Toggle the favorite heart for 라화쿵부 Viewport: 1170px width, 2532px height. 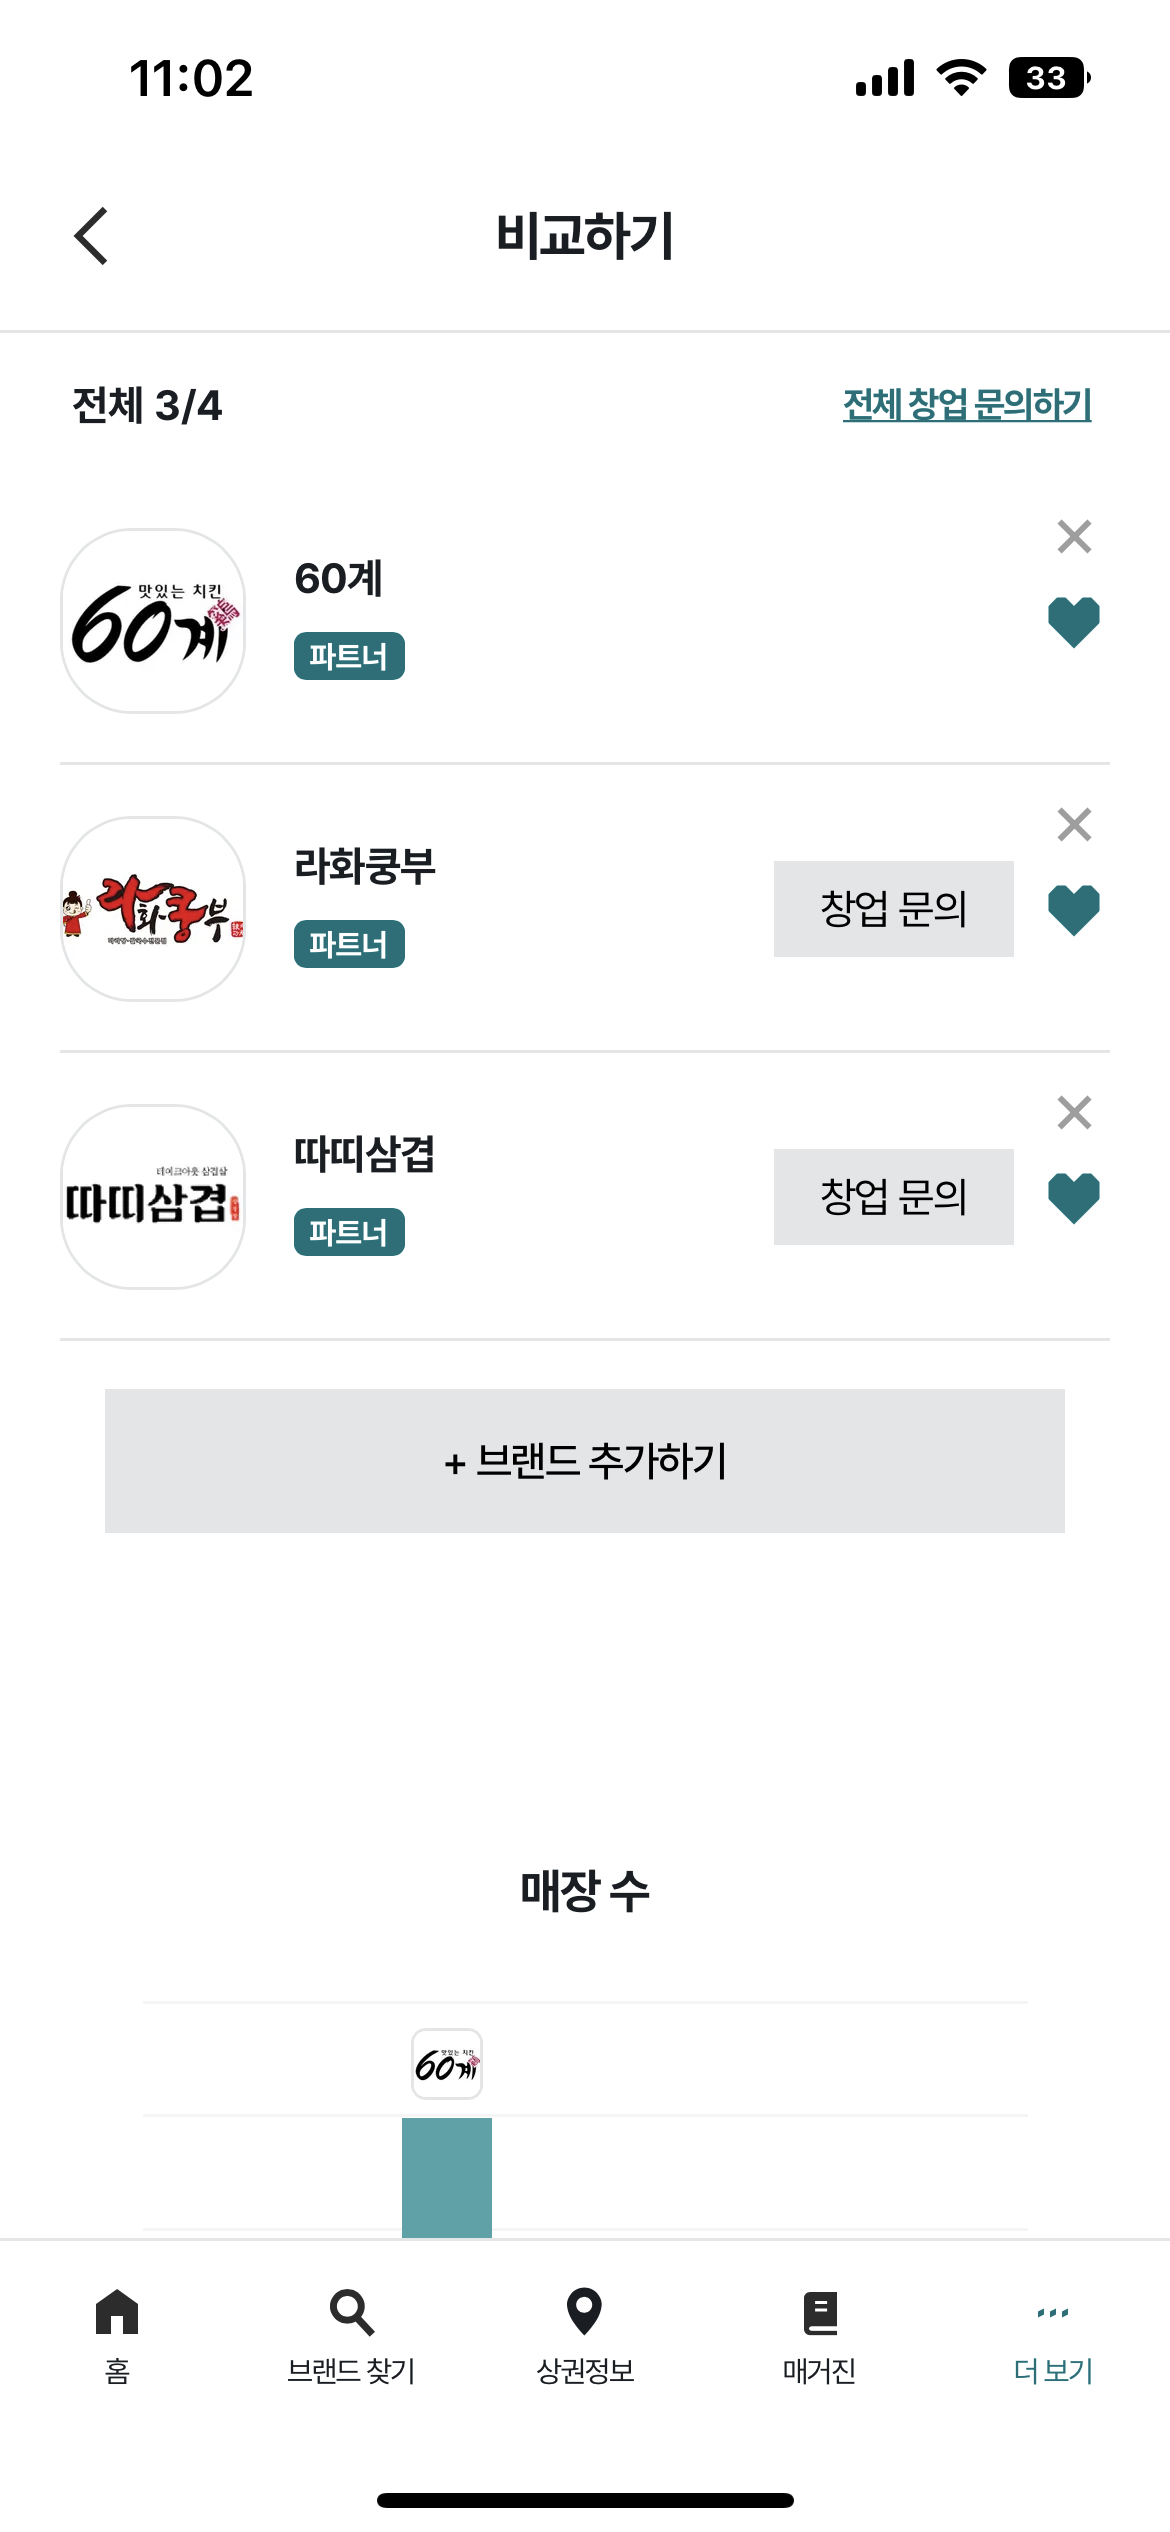pyautogui.click(x=1074, y=910)
